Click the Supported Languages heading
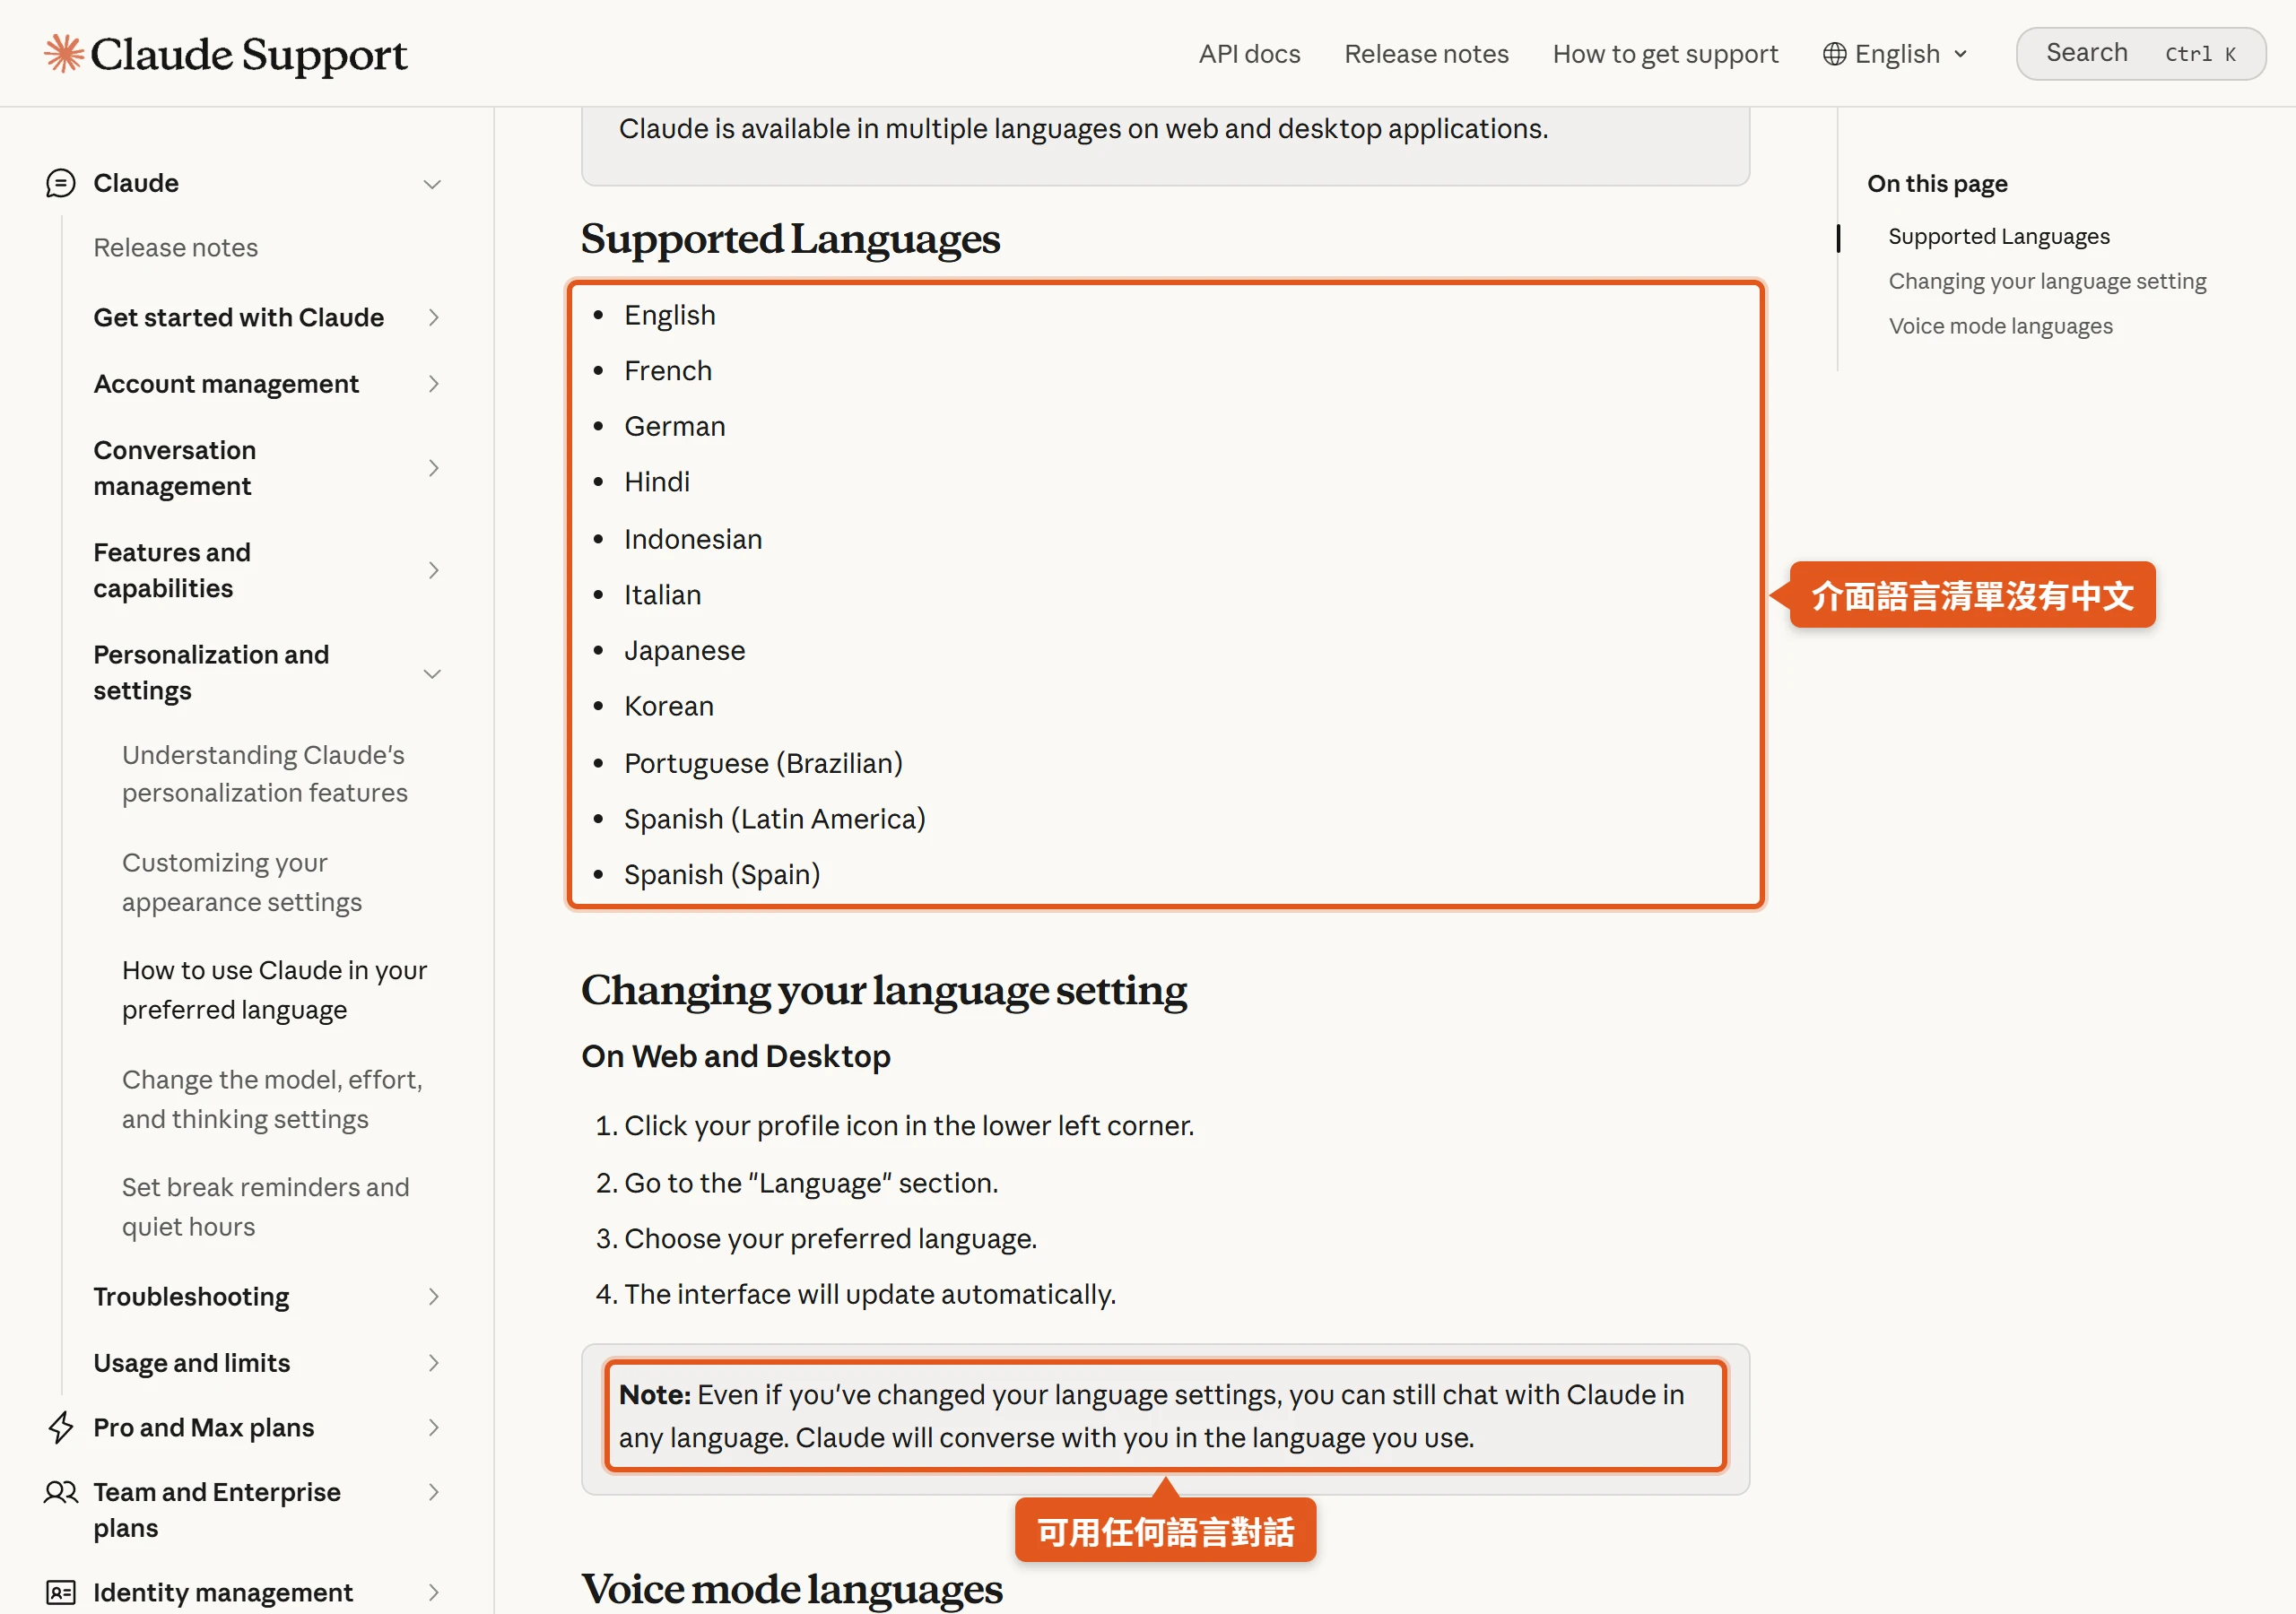The width and height of the screenshot is (2296, 1614). [x=790, y=239]
